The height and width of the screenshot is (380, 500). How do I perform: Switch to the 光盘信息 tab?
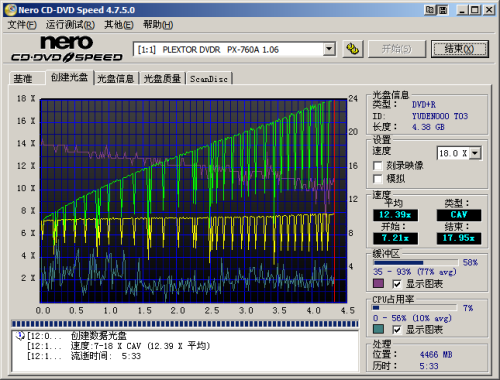(115, 79)
